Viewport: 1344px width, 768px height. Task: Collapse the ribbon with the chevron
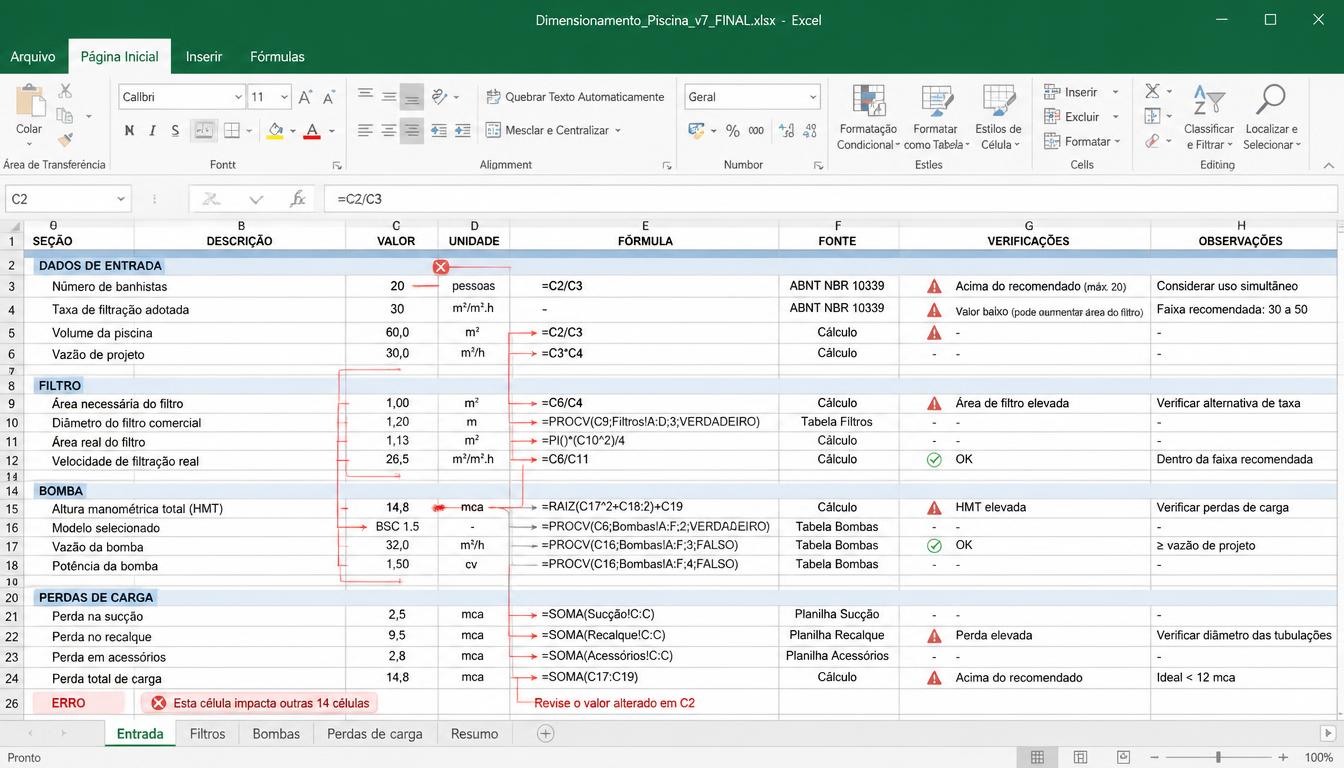[x=1328, y=165]
